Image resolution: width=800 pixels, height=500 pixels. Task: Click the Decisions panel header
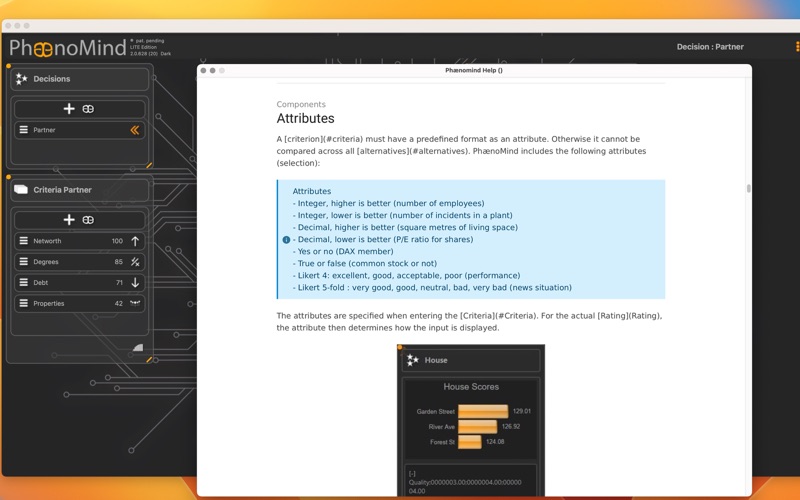80,79
